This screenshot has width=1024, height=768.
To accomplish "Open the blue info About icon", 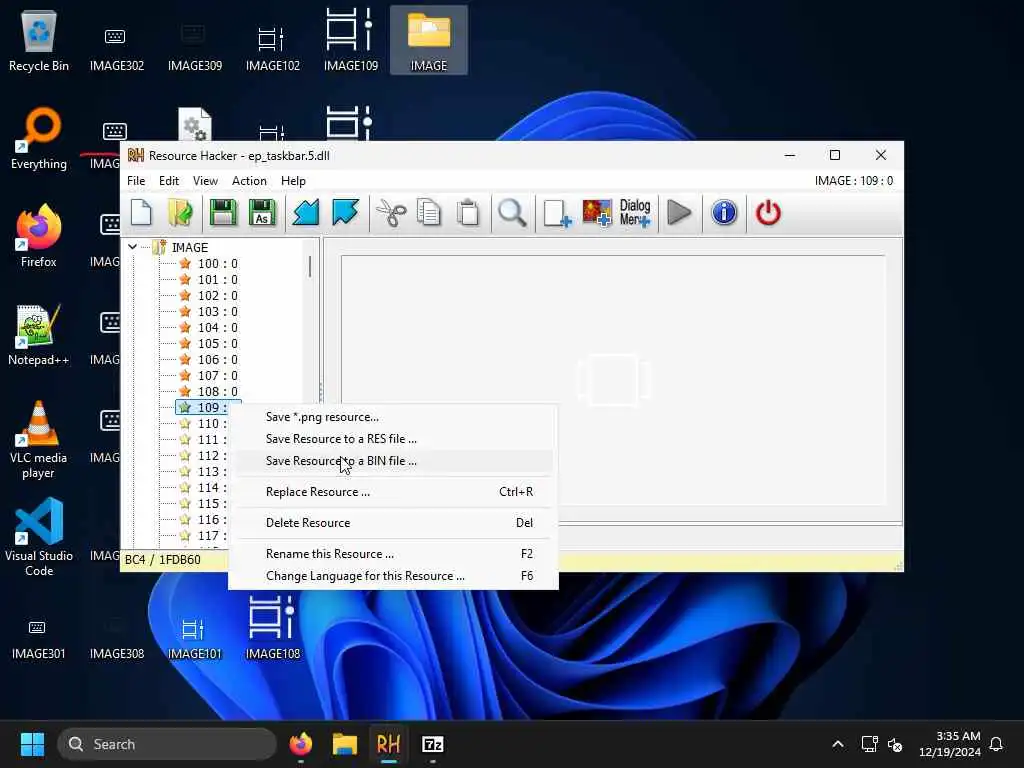I will coord(724,213).
